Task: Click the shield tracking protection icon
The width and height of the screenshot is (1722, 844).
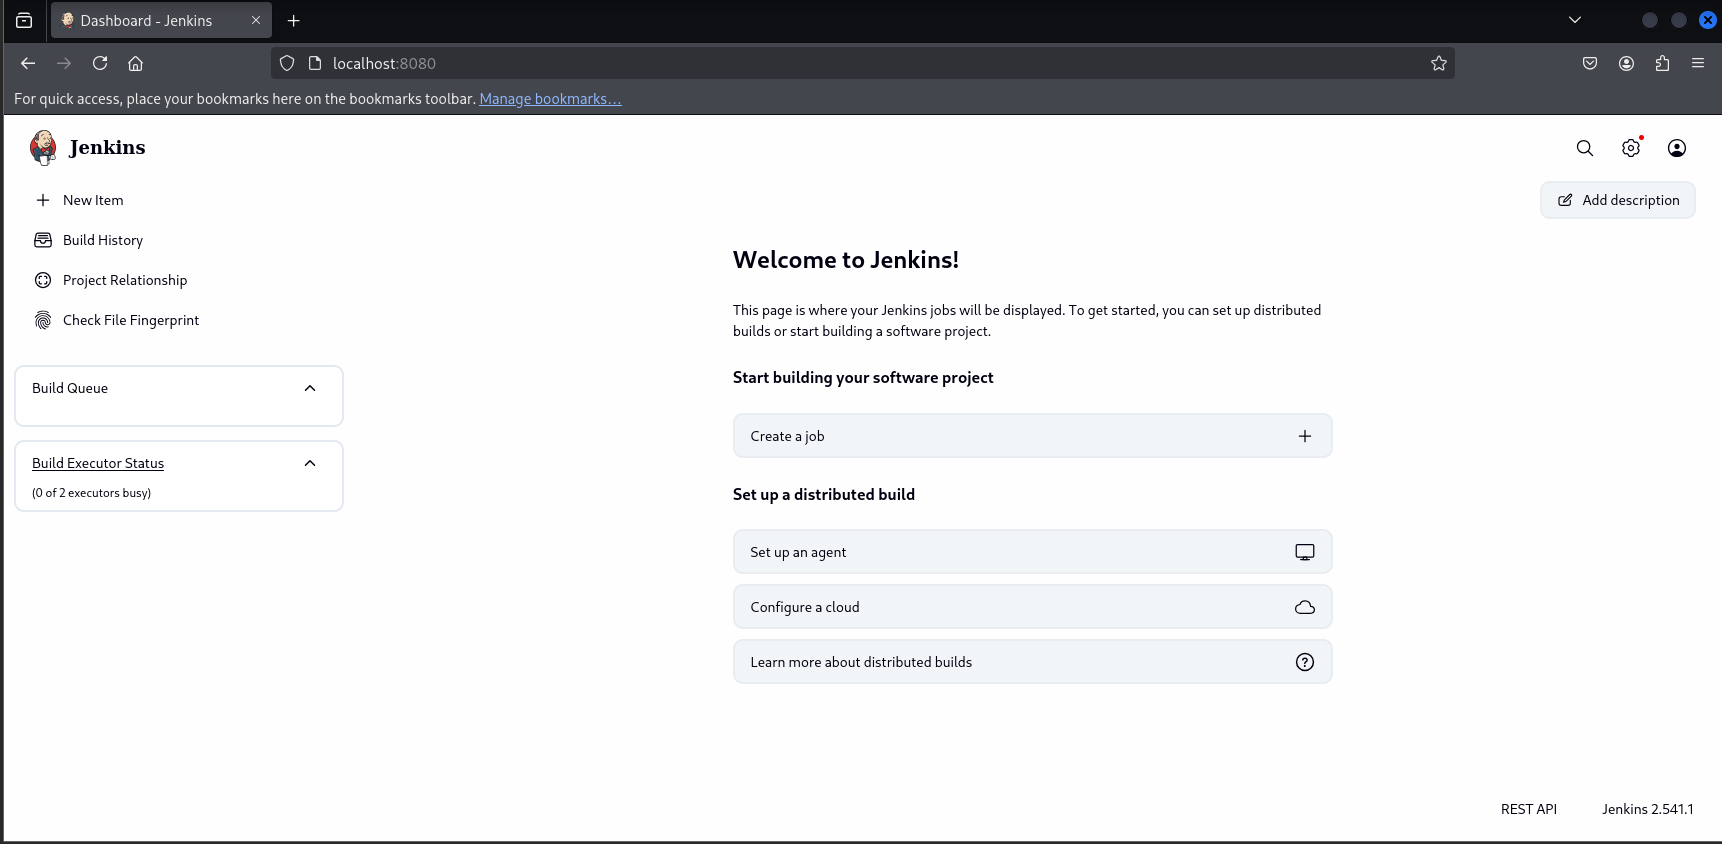Action: click(x=287, y=63)
